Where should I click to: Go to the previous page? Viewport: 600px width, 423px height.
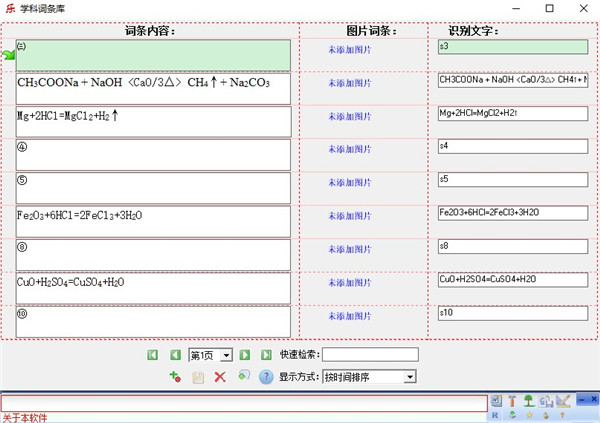coord(175,355)
